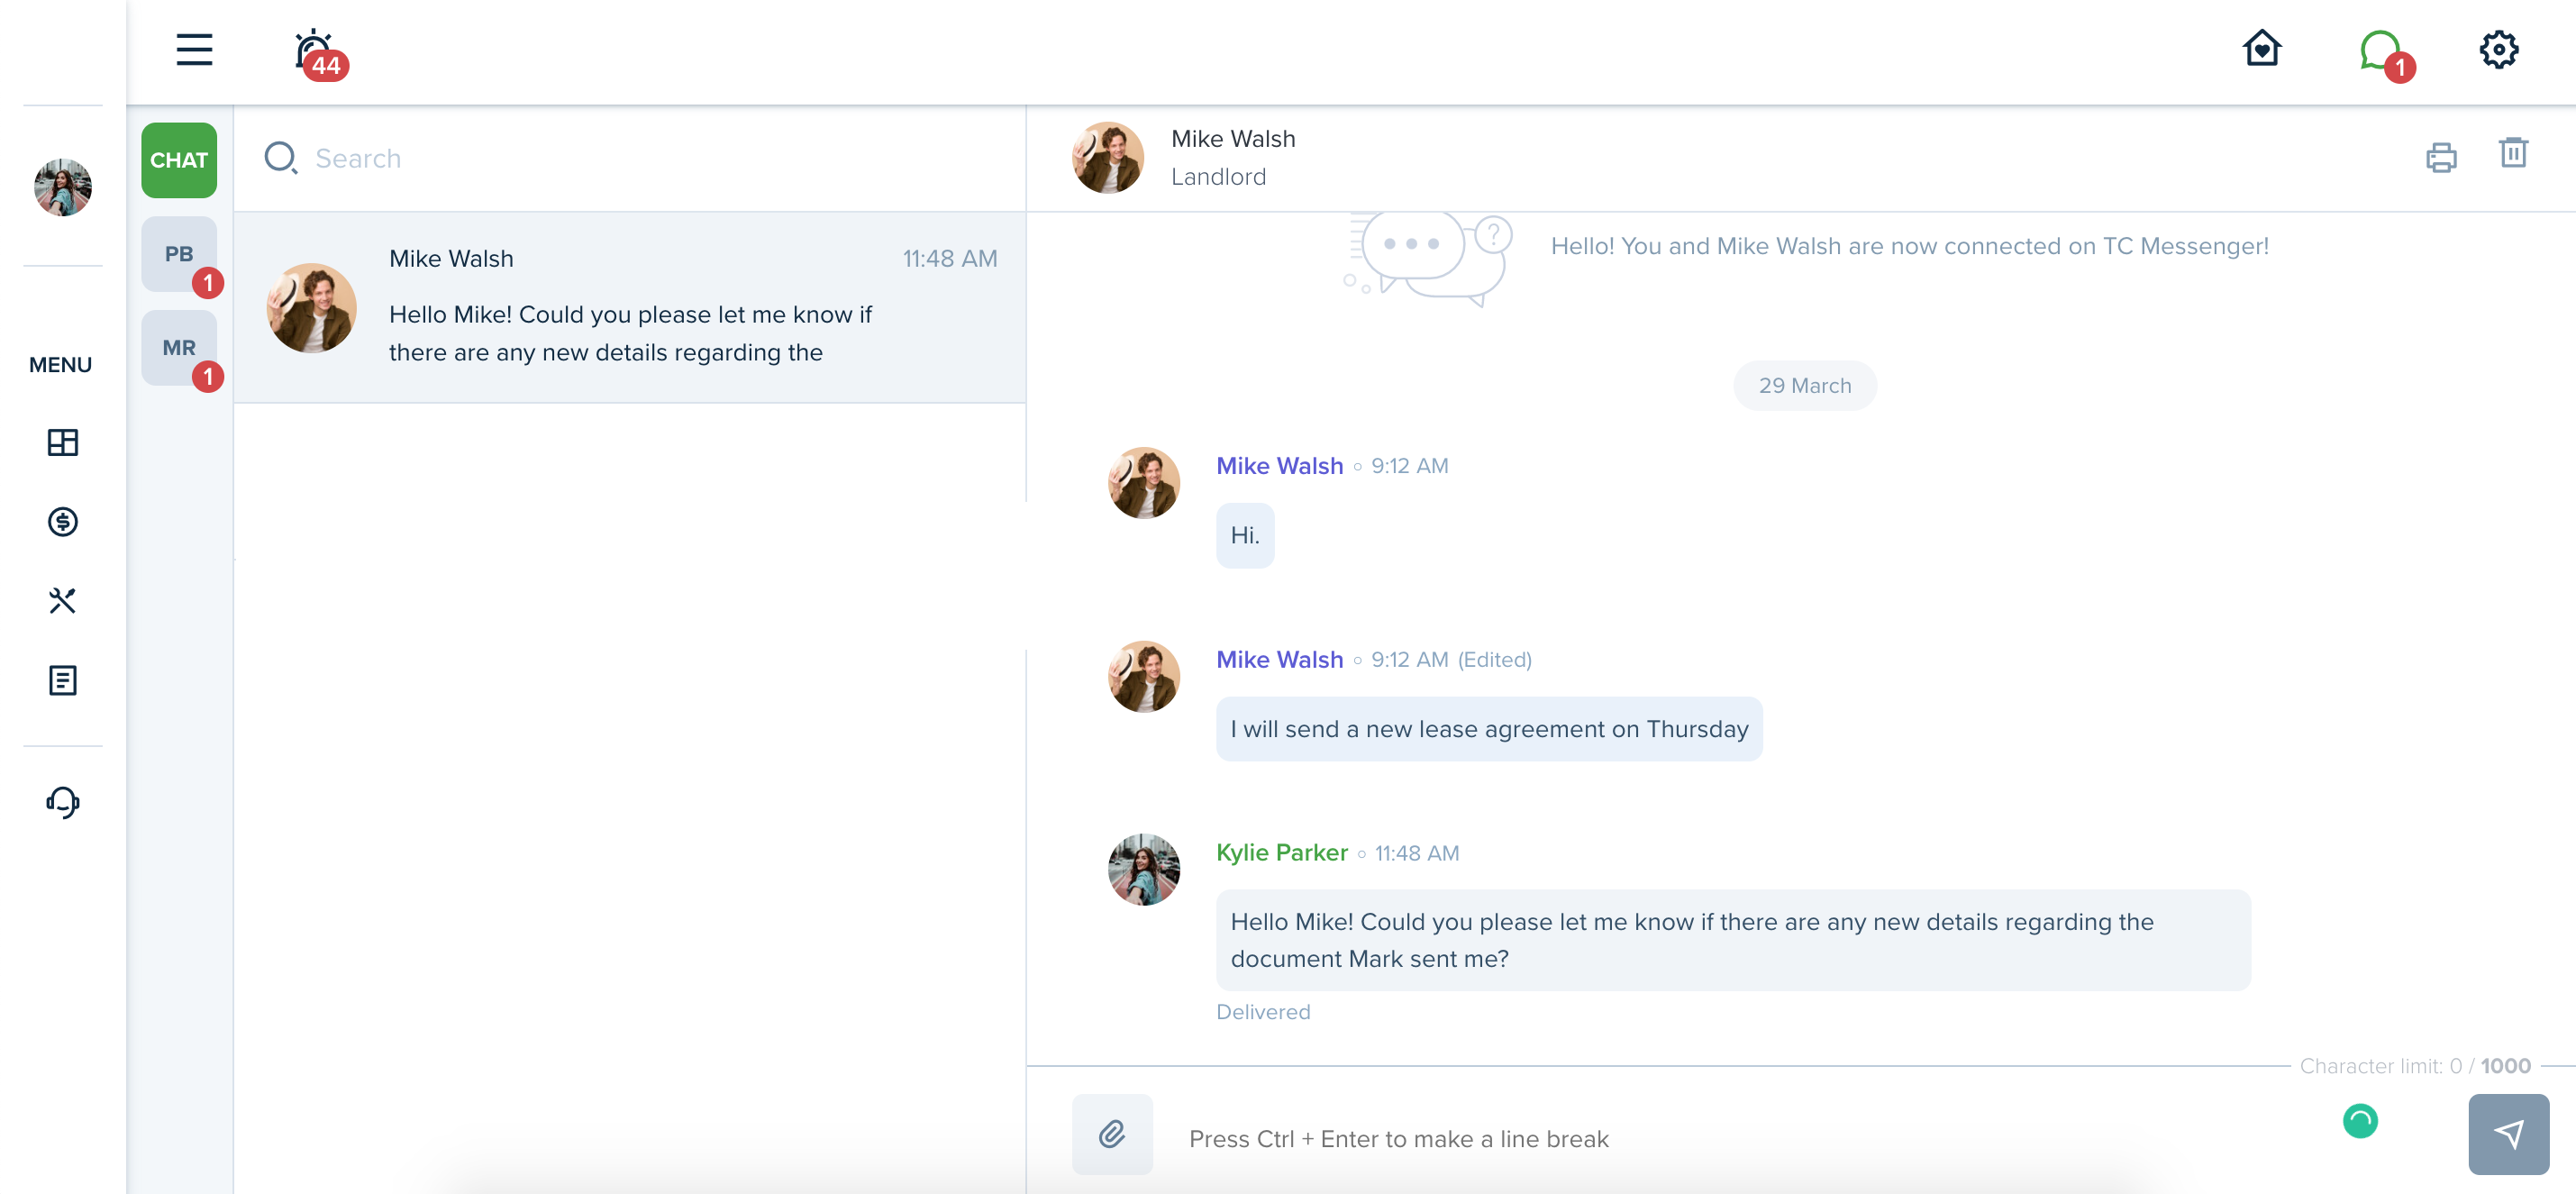Open documents list icon in sidebar
This screenshot has width=2576, height=1194.
point(63,680)
